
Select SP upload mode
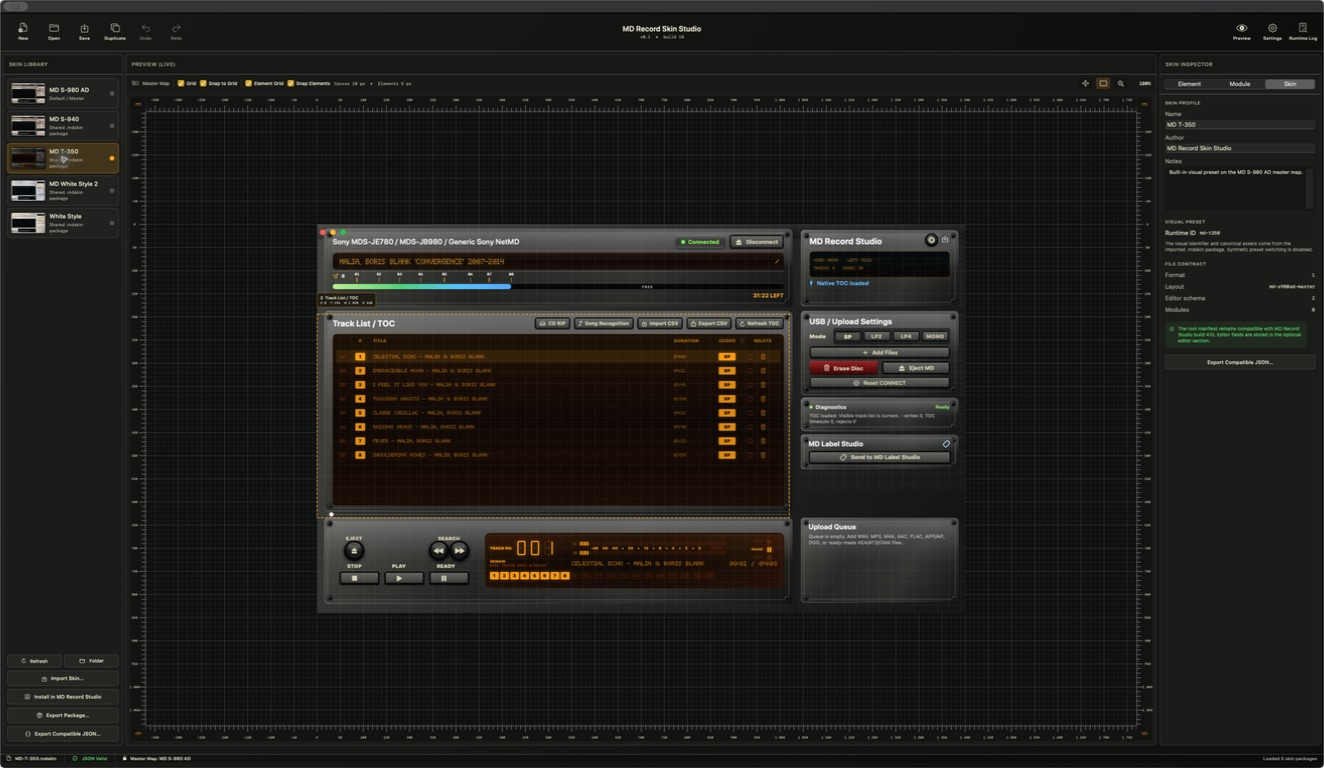click(x=847, y=336)
